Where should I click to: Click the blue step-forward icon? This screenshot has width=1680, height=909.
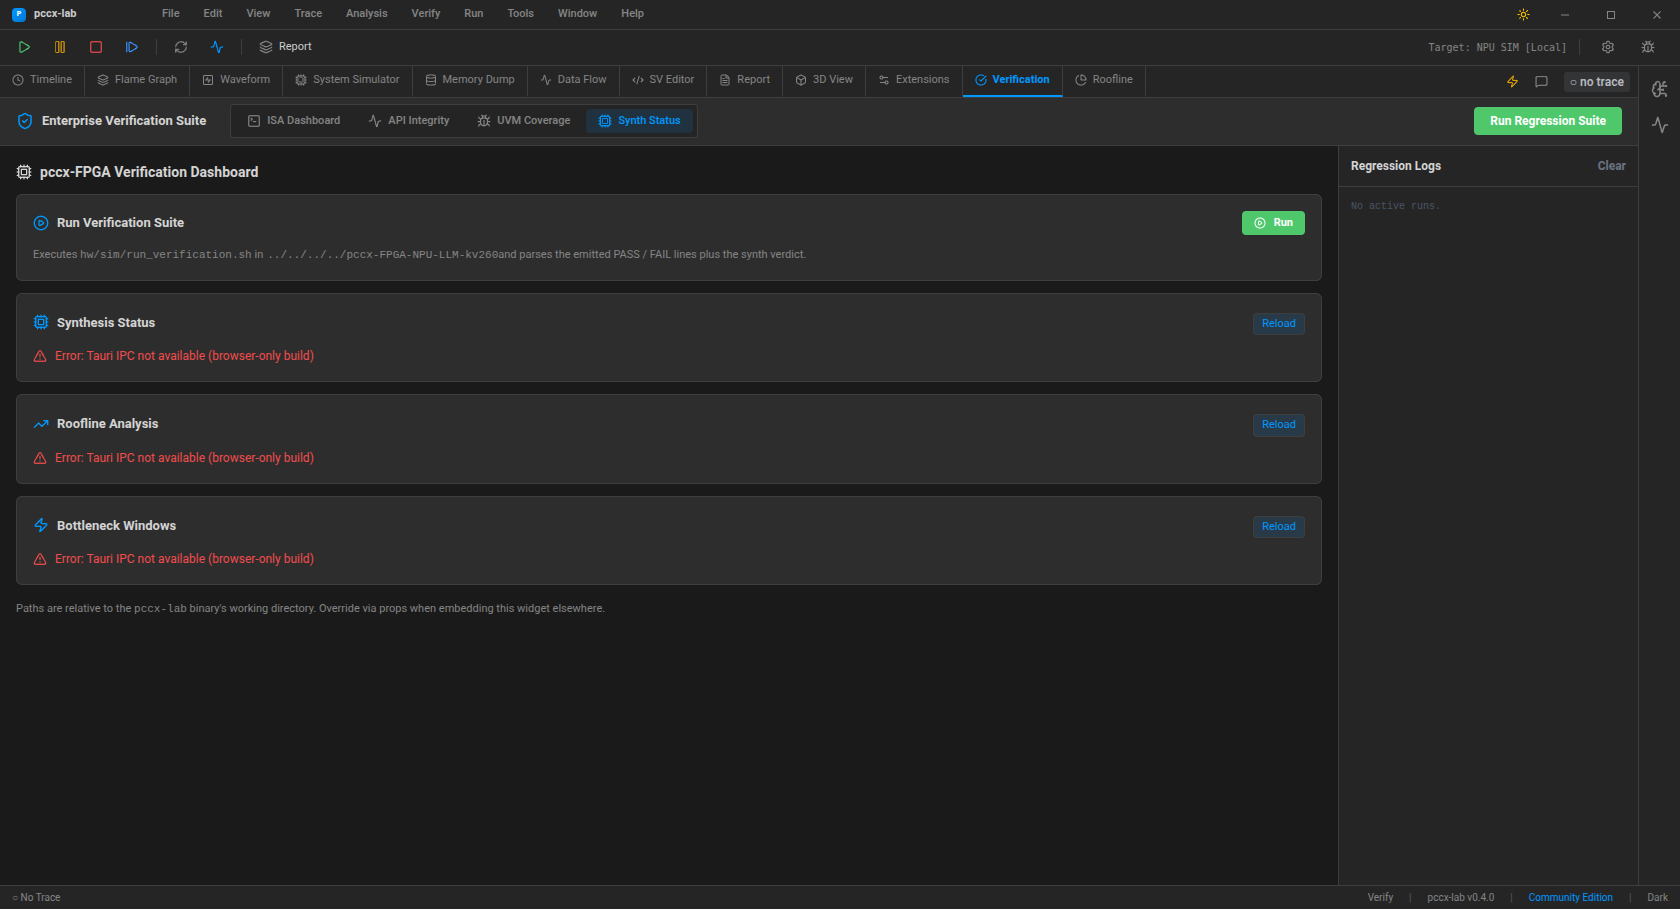[x=132, y=47]
